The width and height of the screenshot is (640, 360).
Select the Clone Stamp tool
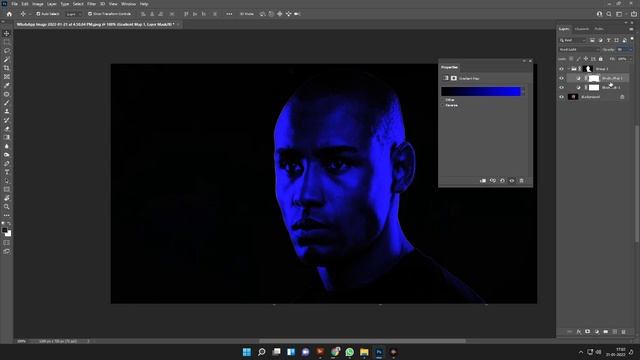pyautogui.click(x=7, y=111)
